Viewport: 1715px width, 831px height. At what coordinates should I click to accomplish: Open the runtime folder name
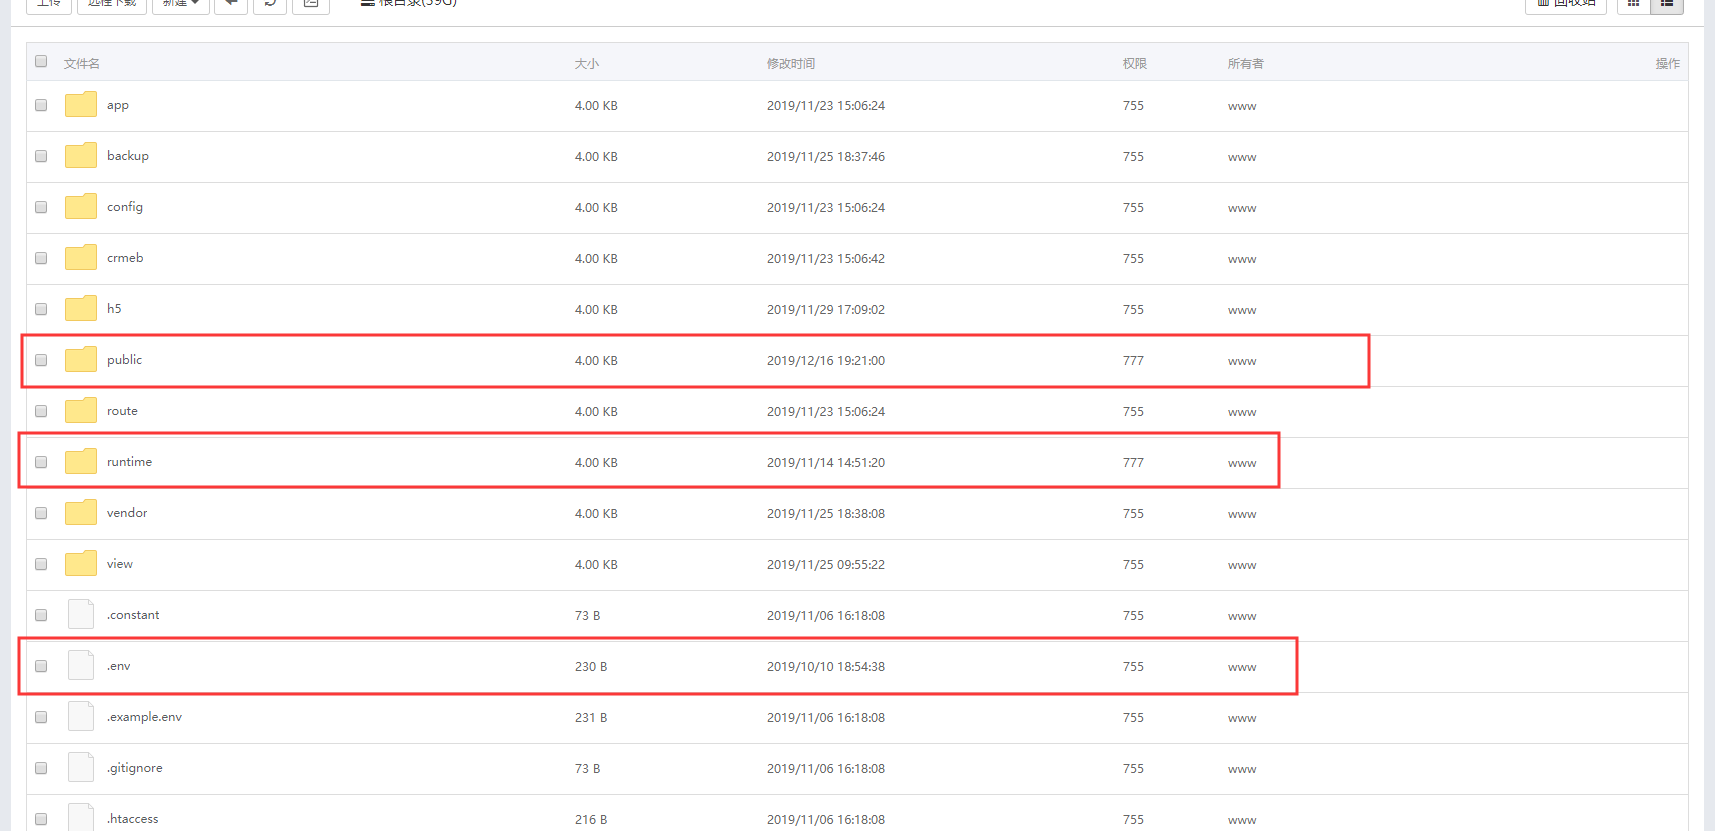coord(130,462)
